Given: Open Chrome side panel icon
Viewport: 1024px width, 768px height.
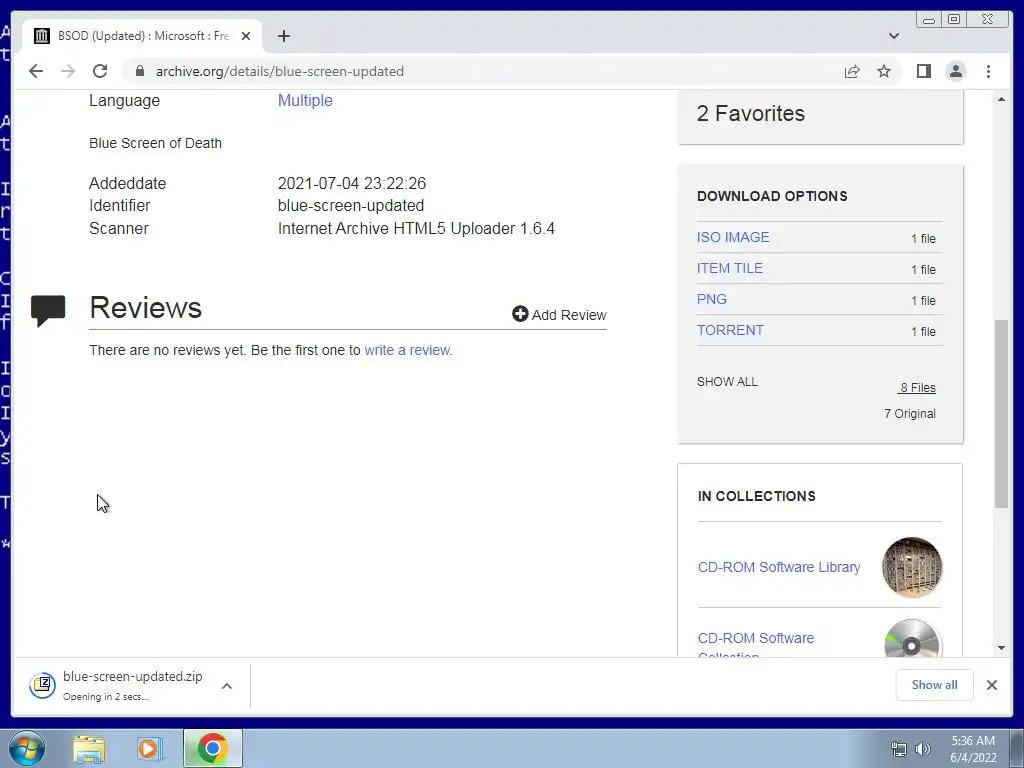Looking at the screenshot, I should [923, 71].
